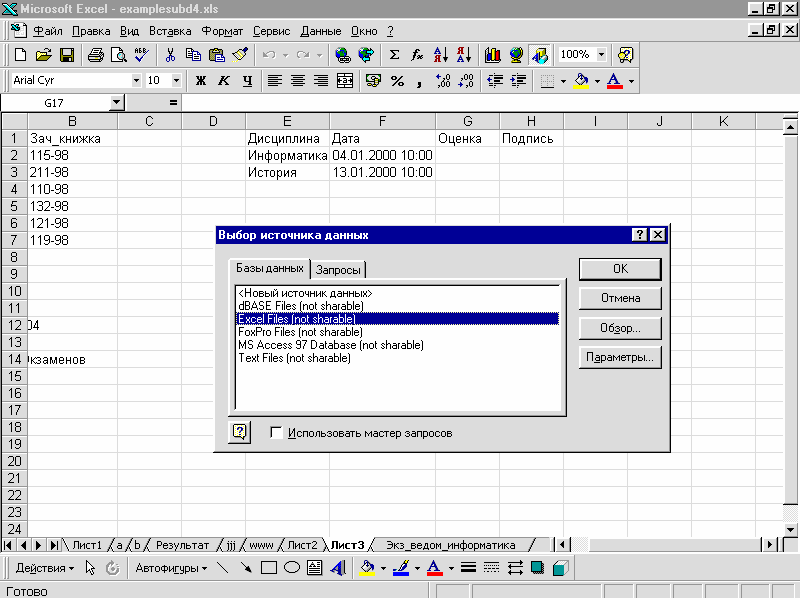Save the workbook with the floppy disk icon
800x600 pixels.
point(67,55)
